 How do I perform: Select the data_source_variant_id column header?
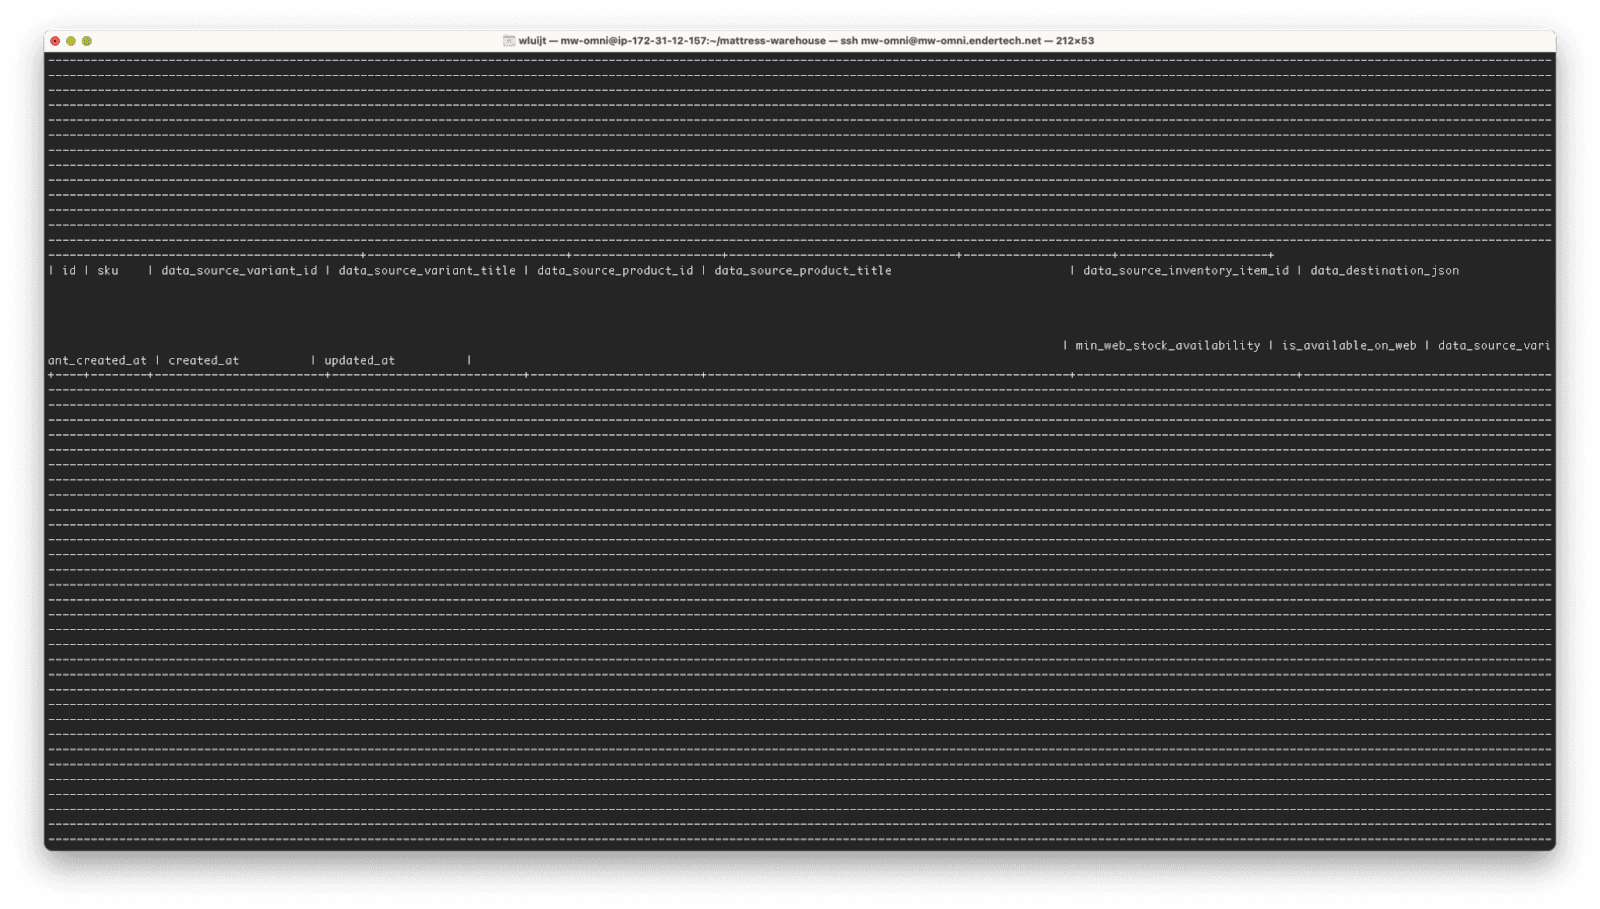pyautogui.click(x=239, y=270)
